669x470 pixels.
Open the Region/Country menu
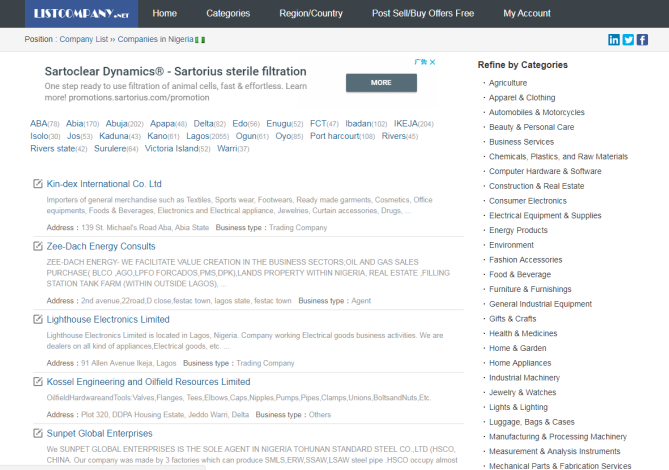(x=310, y=14)
